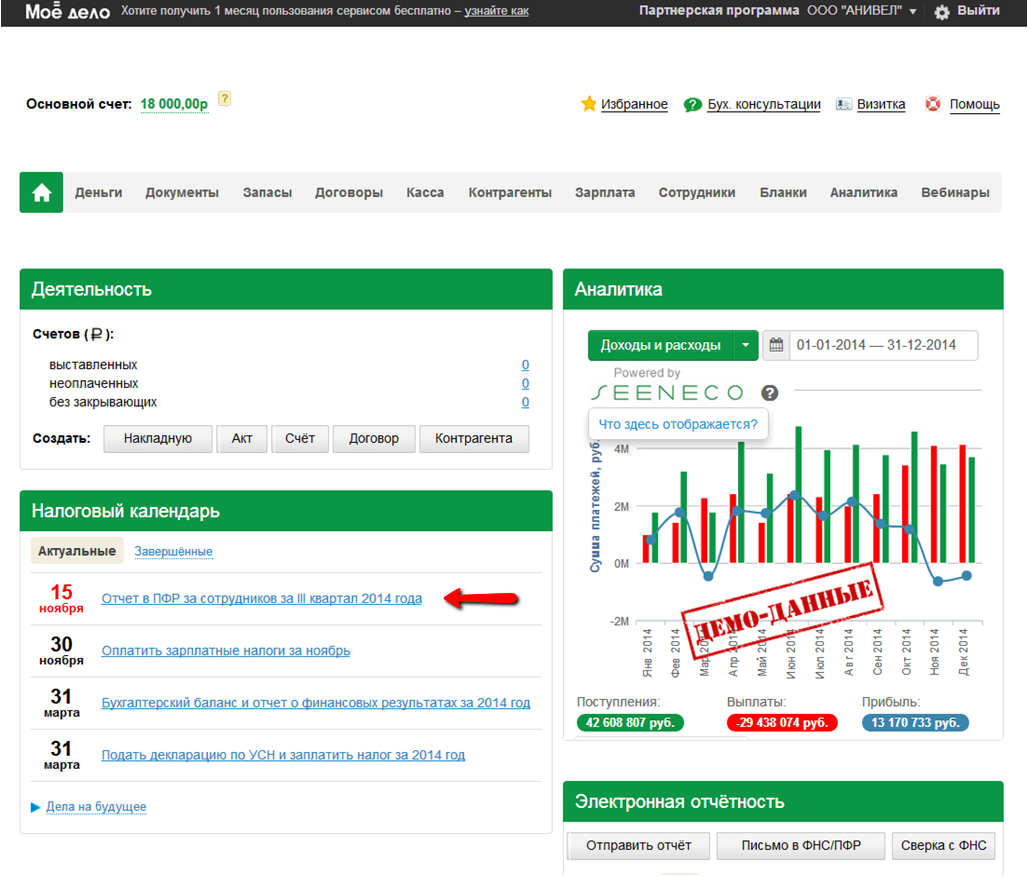
Task: Click the speech bubble icon for Бух. консультации
Action: [x=692, y=104]
